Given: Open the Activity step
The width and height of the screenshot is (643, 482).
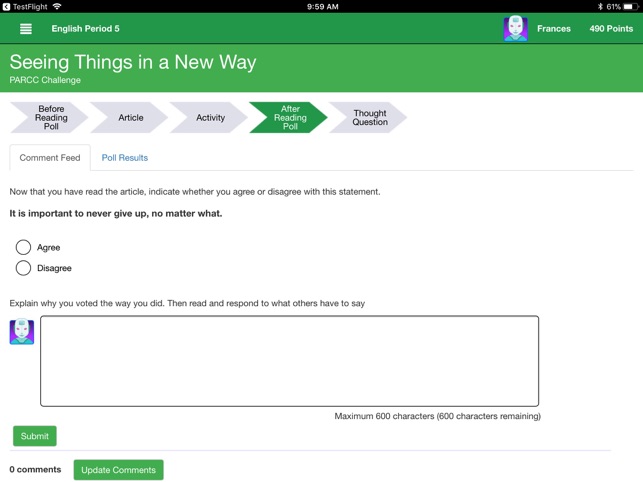Looking at the screenshot, I should tap(208, 118).
